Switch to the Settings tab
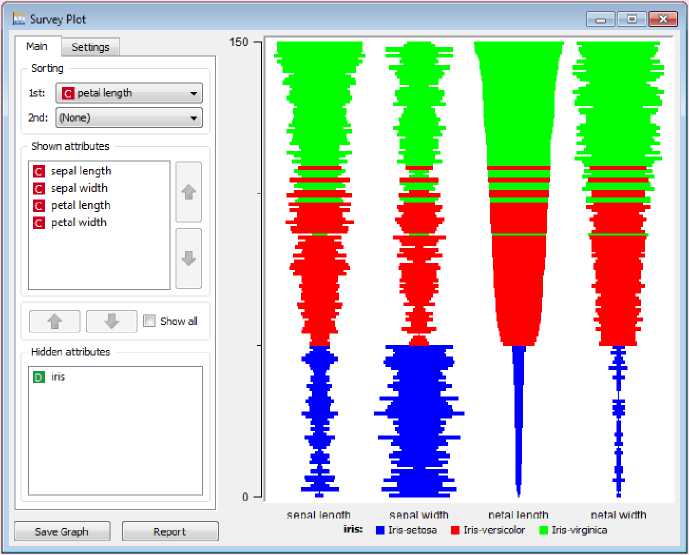This screenshot has width=689, height=555. [90, 47]
